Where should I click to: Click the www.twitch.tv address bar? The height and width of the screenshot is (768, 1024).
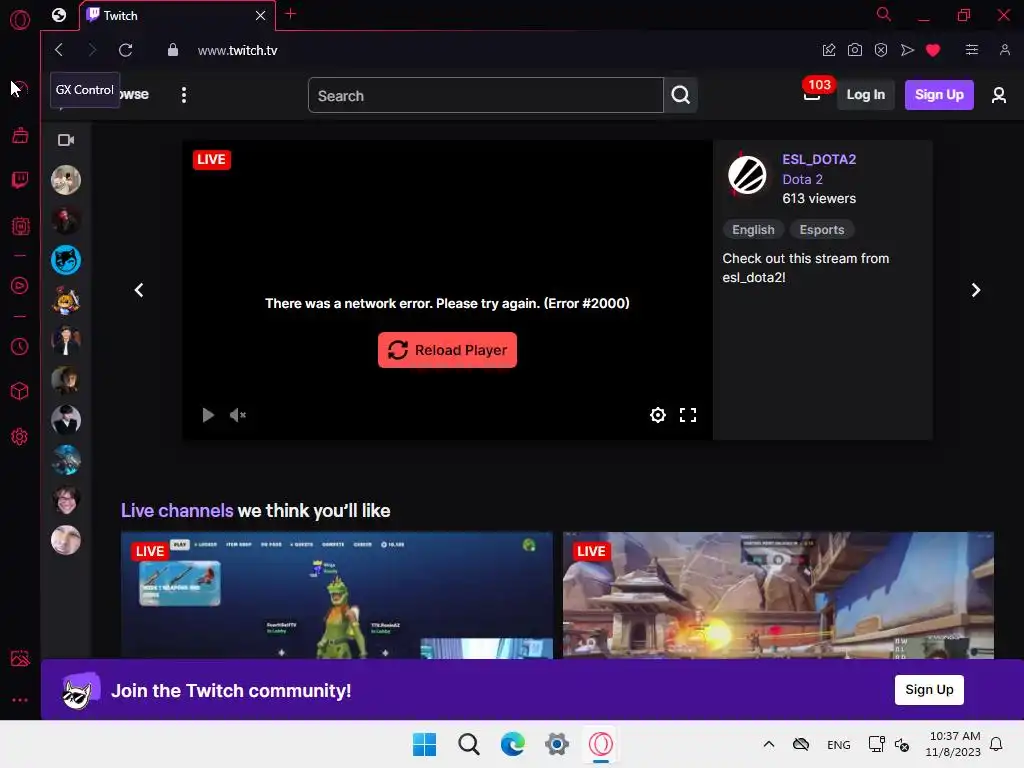238,50
